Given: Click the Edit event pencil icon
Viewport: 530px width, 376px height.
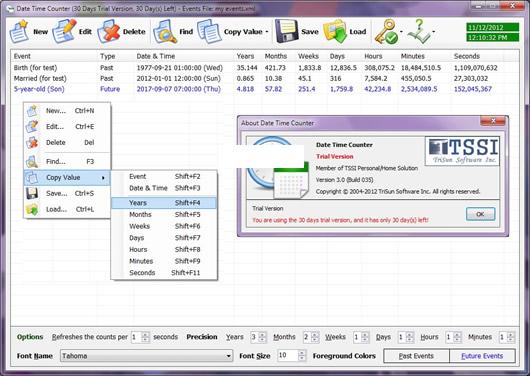Looking at the screenshot, I should pos(64,31).
